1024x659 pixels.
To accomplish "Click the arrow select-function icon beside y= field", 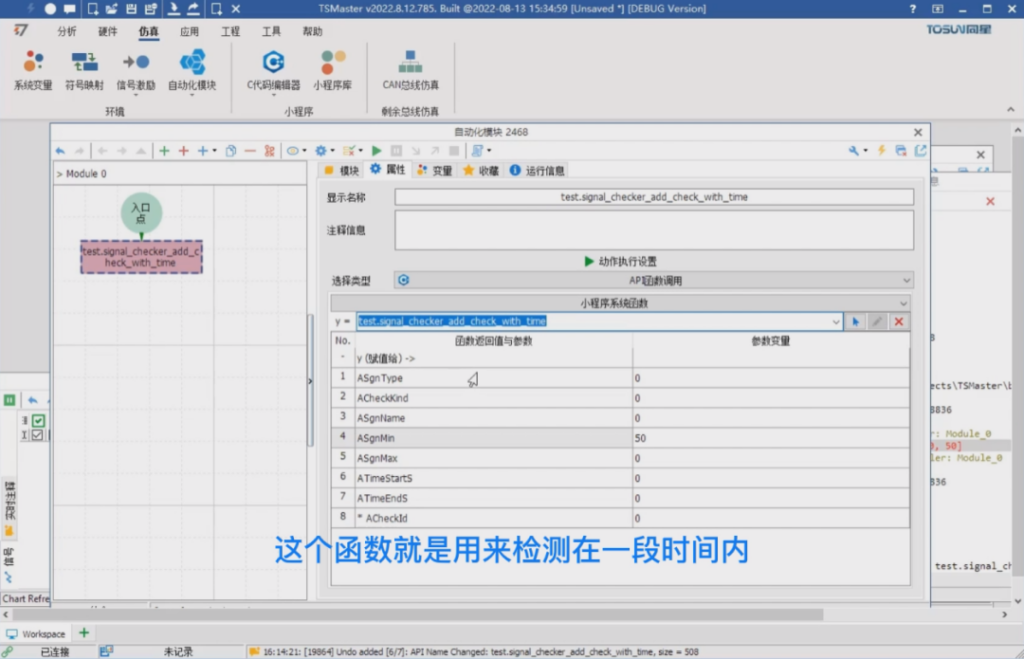I will pyautogui.click(x=856, y=321).
